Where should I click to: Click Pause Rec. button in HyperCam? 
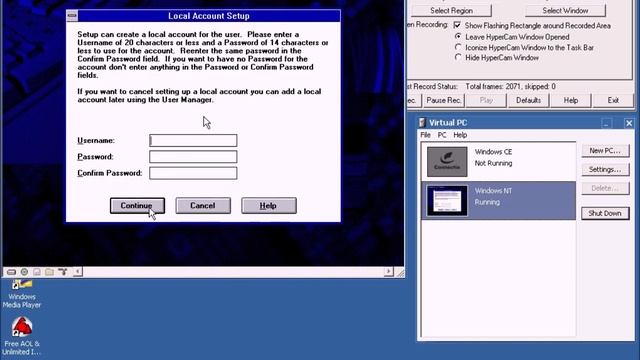click(444, 100)
